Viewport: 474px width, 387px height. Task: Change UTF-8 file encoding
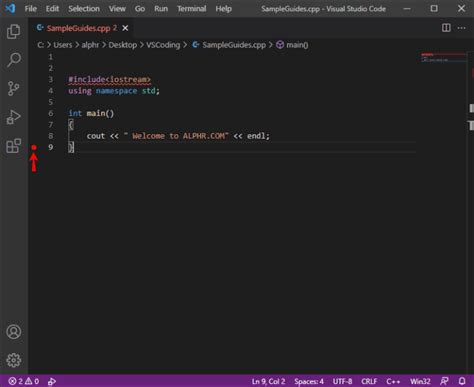(342, 381)
